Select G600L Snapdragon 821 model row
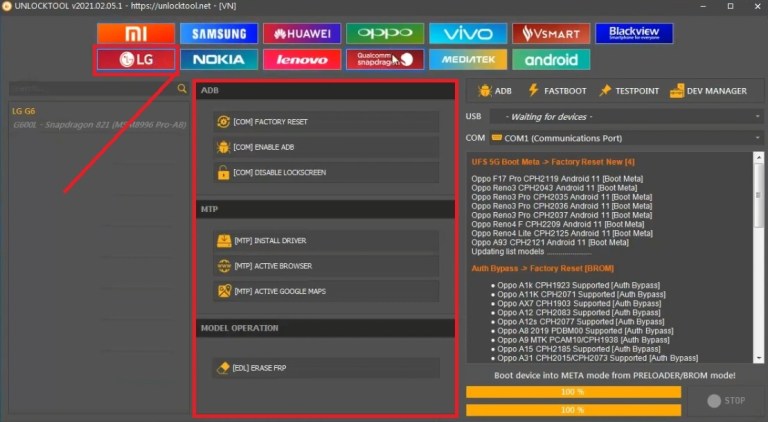The width and height of the screenshot is (768, 422). 99,125
